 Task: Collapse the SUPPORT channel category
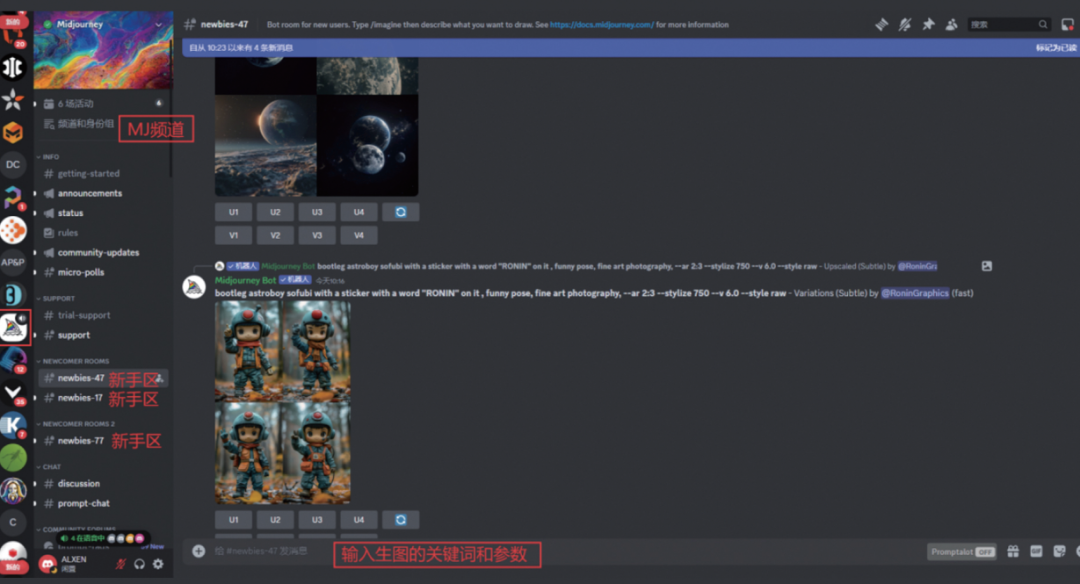click(x=58, y=298)
